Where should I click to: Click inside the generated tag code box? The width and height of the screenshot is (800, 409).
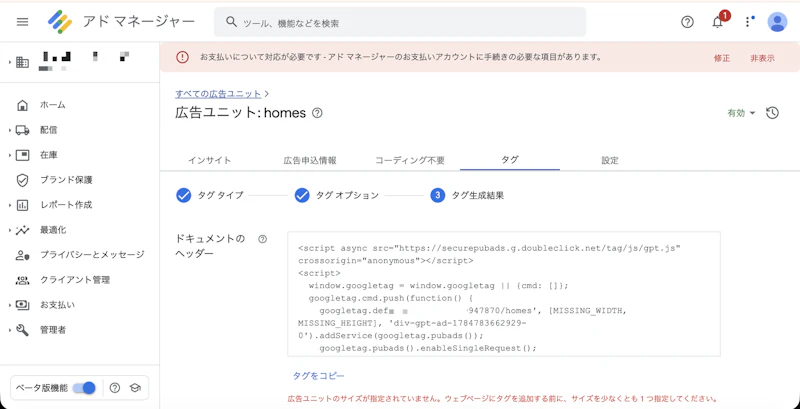504,294
